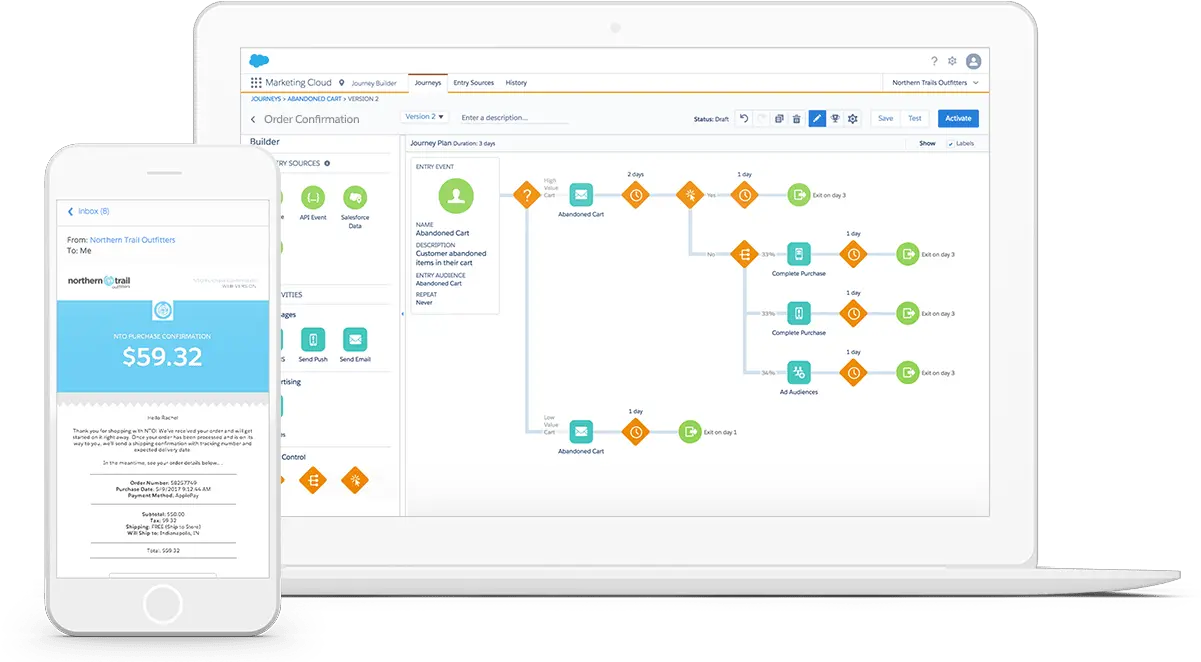Image resolution: width=1201 pixels, height=662 pixels.
Task: Switch to the Entry Sources tab
Action: click(474, 82)
